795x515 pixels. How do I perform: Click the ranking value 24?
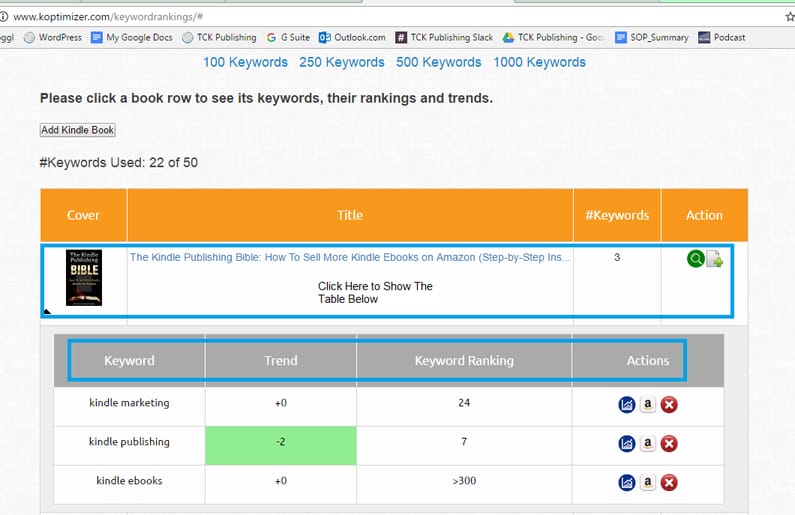(x=464, y=403)
